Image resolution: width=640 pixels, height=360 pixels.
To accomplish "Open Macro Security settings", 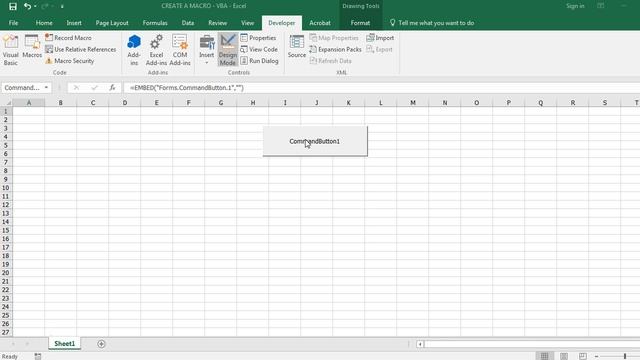I will click(x=70, y=61).
